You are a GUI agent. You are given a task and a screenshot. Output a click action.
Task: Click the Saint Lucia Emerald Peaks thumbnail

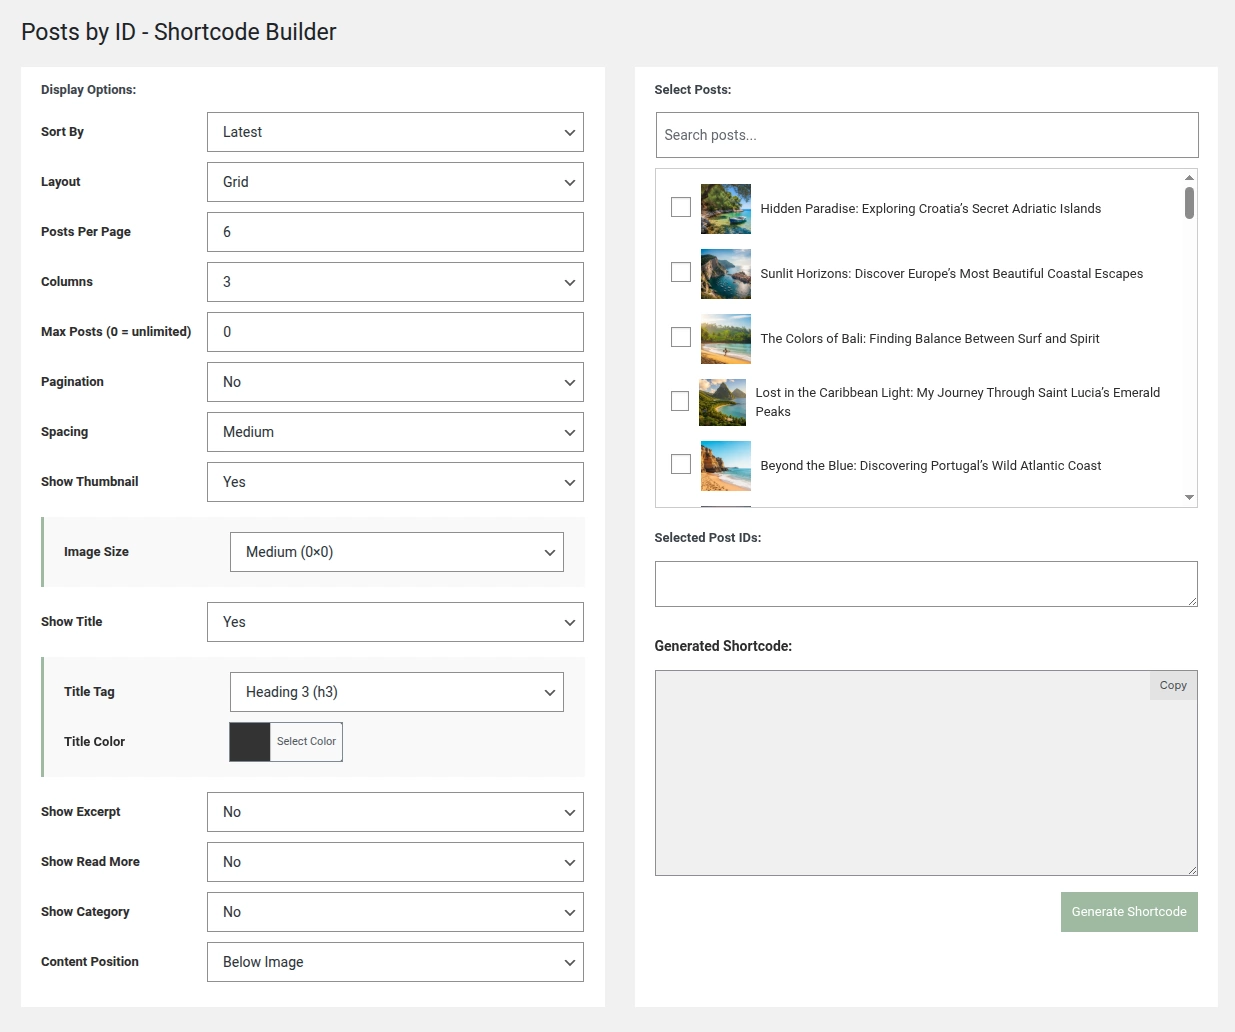point(722,402)
